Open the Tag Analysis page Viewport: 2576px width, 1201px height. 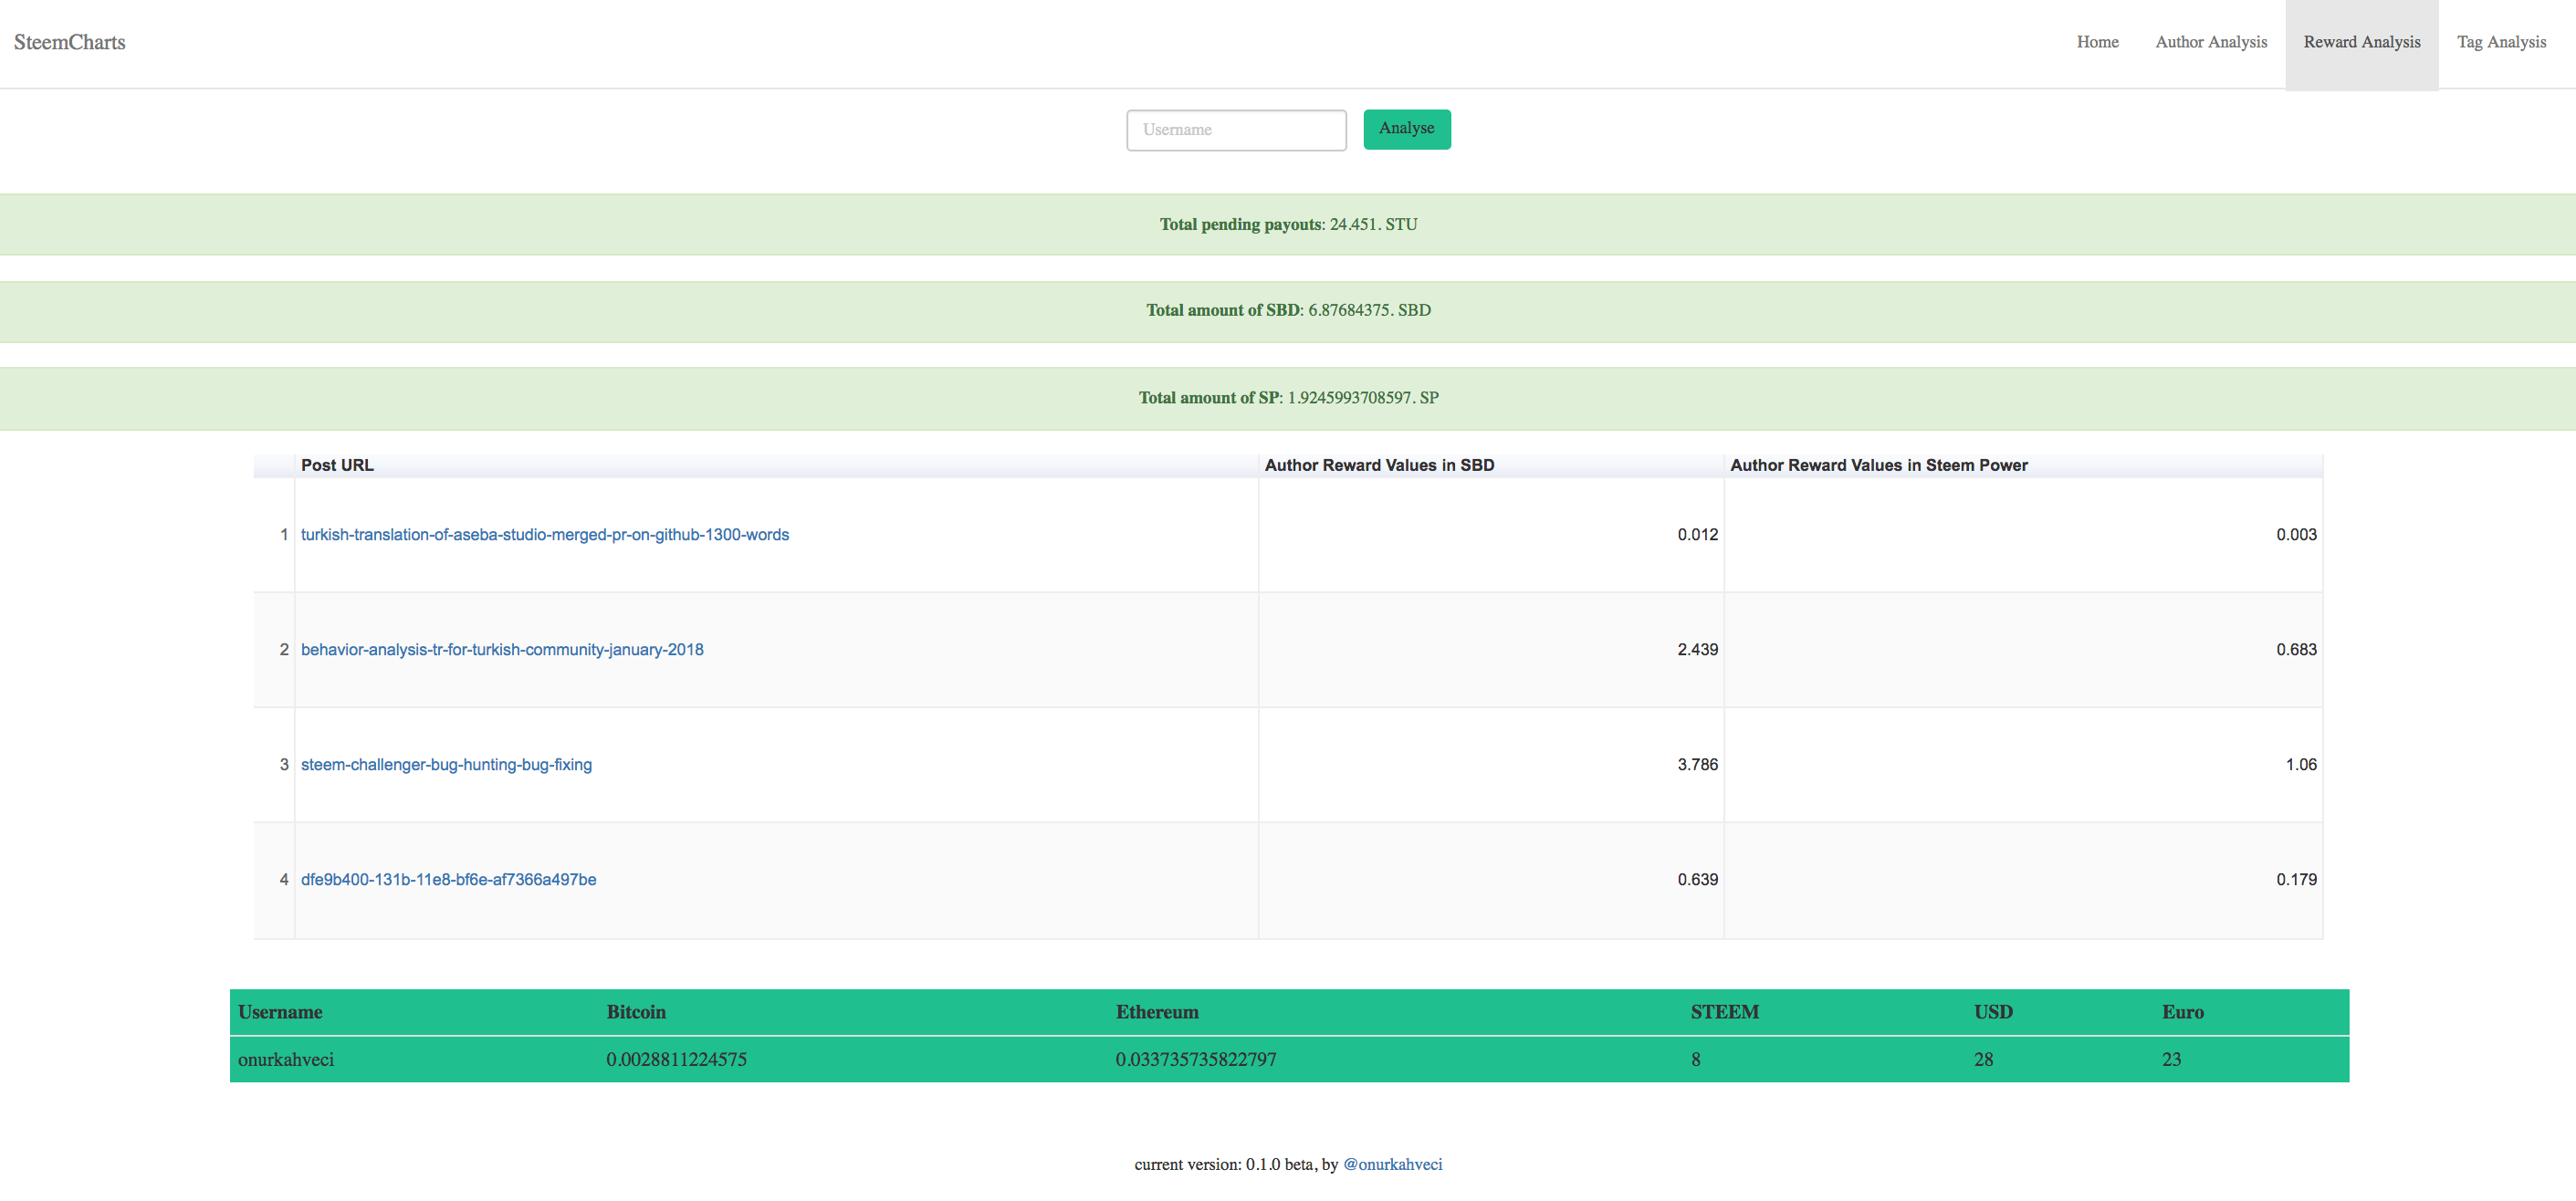click(2501, 42)
